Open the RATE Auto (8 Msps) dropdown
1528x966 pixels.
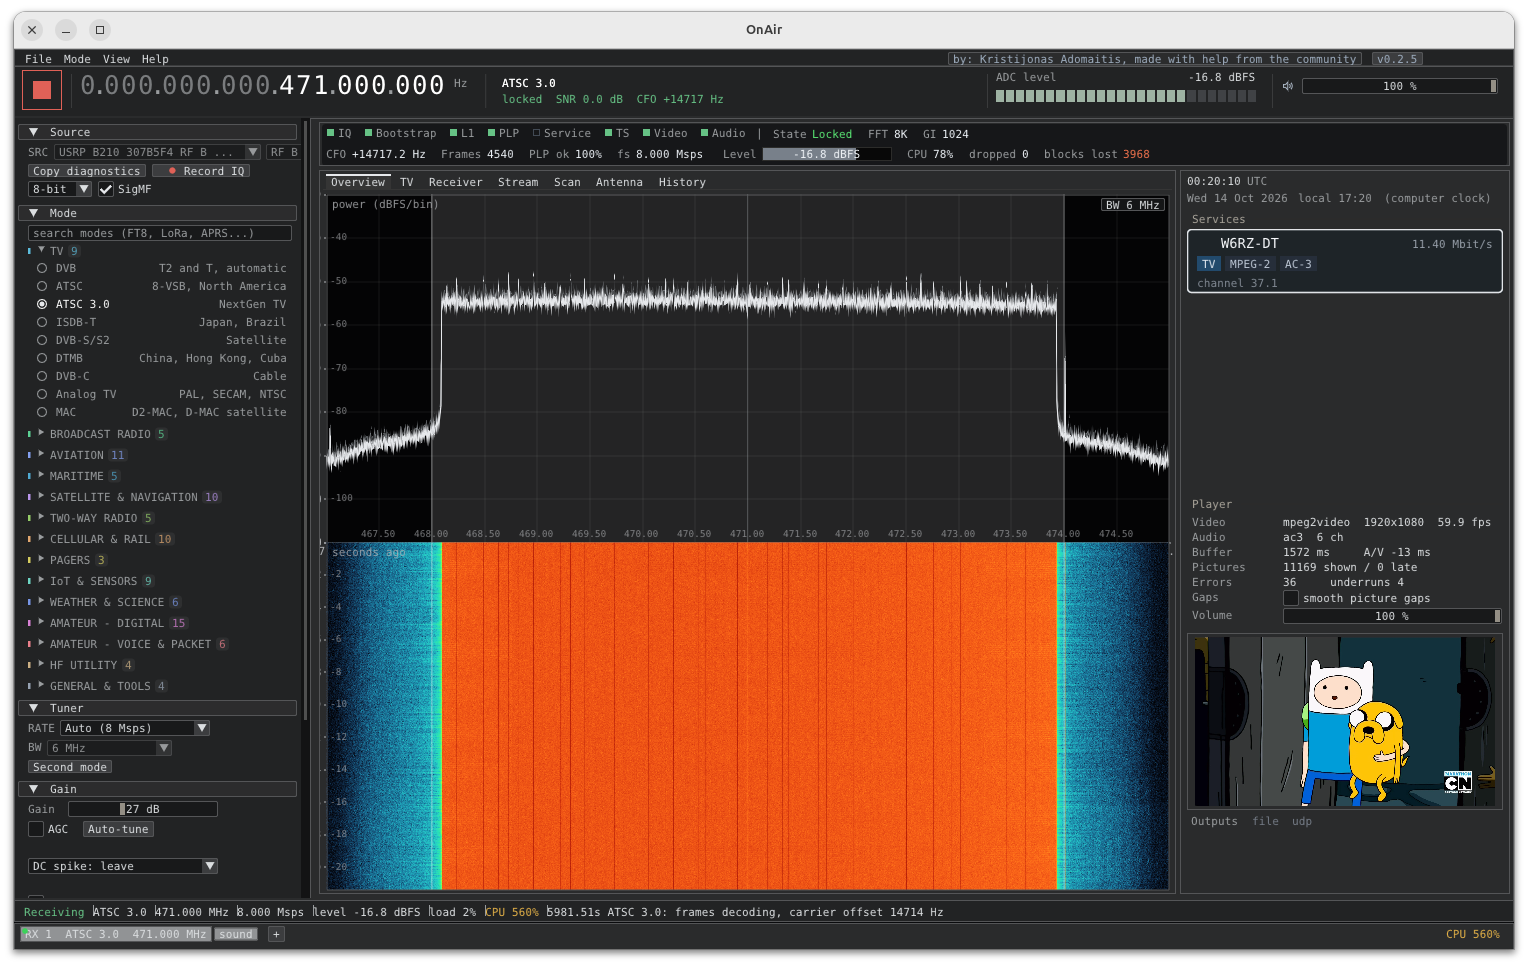[134, 728]
